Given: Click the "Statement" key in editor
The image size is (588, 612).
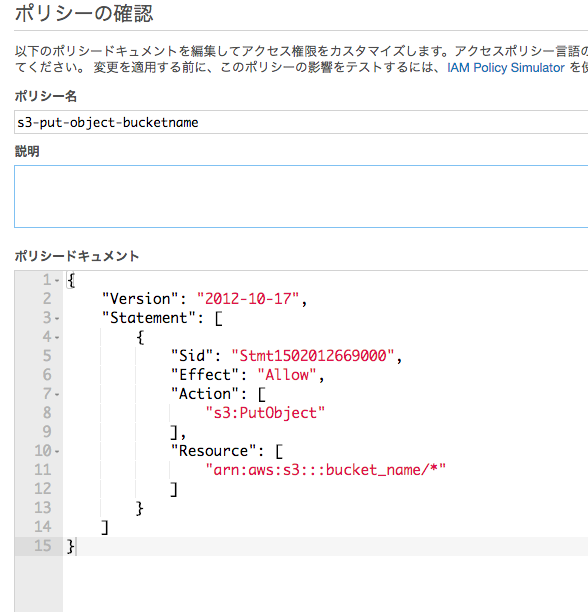Looking at the screenshot, I should click(x=149, y=318).
